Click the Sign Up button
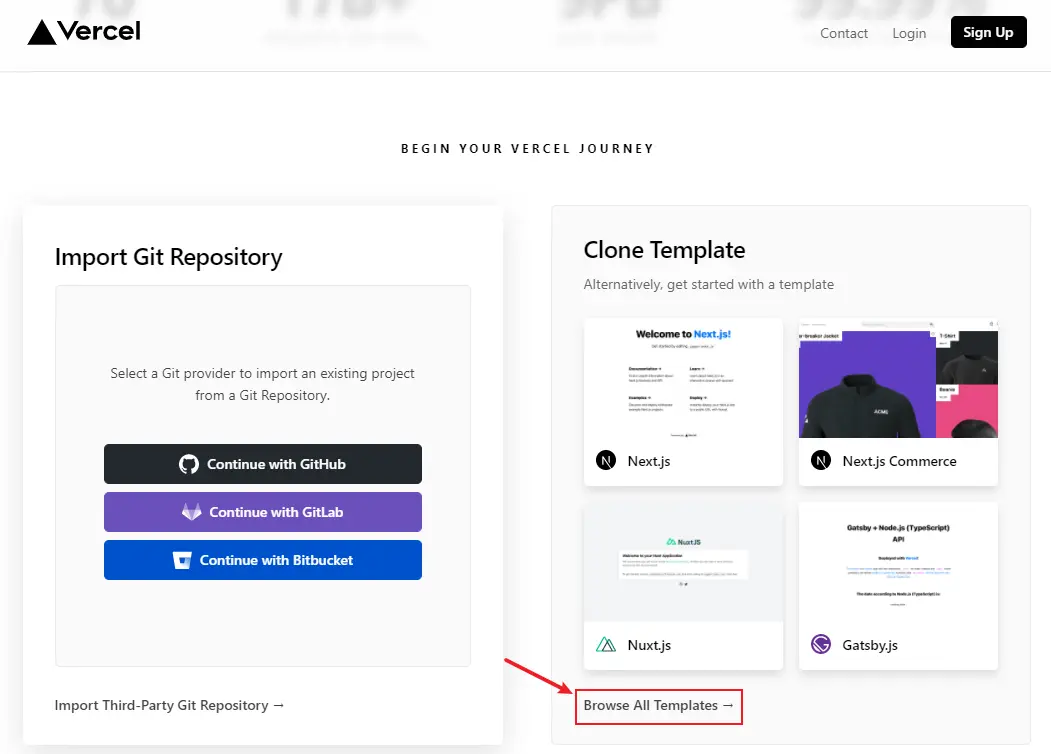This screenshot has width=1051, height=754. click(x=989, y=32)
